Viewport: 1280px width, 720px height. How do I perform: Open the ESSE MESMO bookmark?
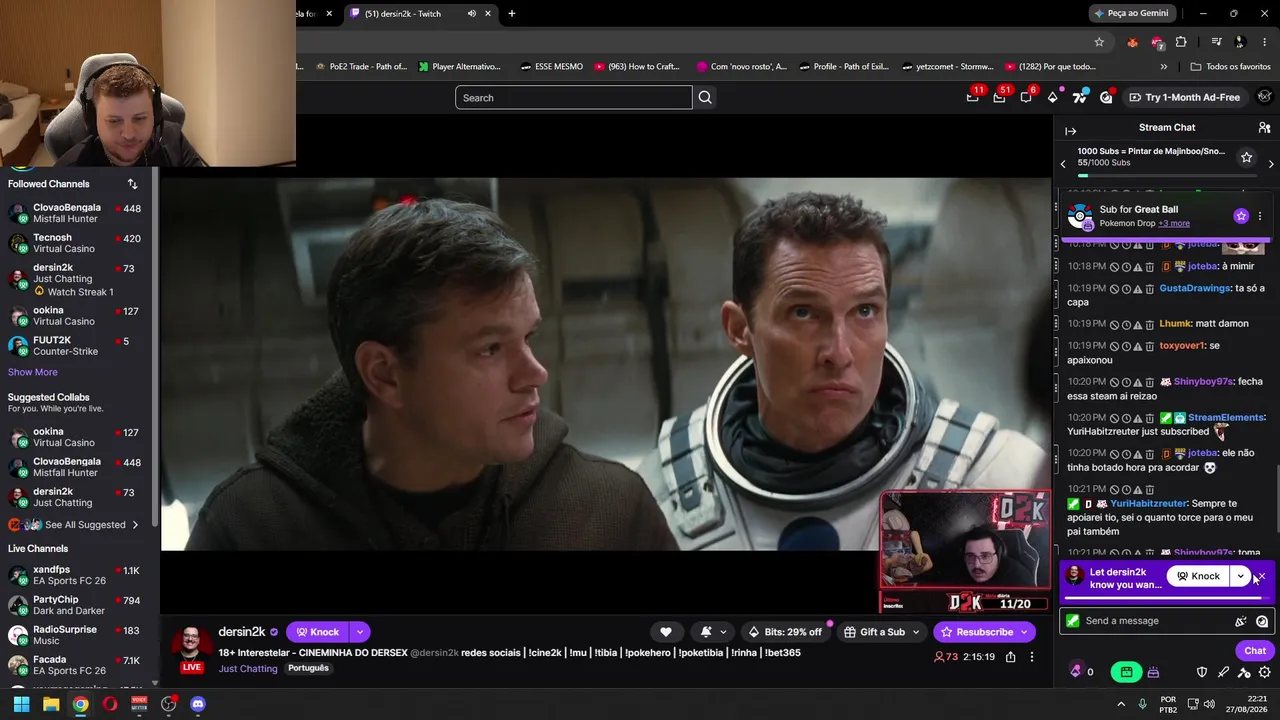551,67
